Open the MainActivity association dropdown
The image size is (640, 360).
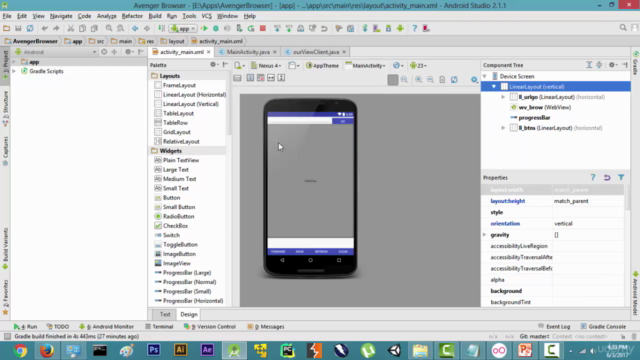365,65
